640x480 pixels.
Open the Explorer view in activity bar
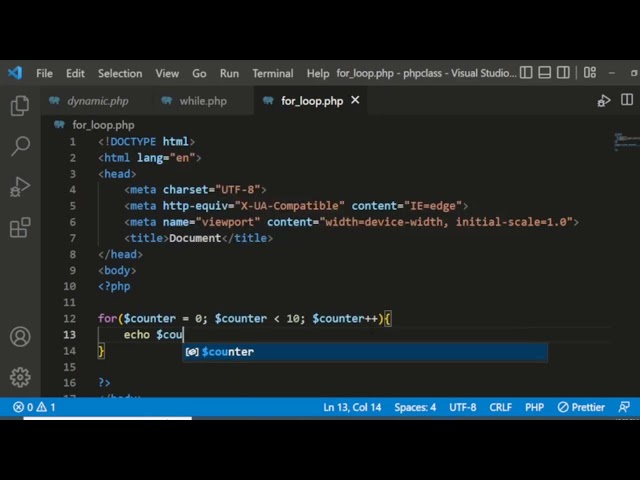pyautogui.click(x=20, y=106)
